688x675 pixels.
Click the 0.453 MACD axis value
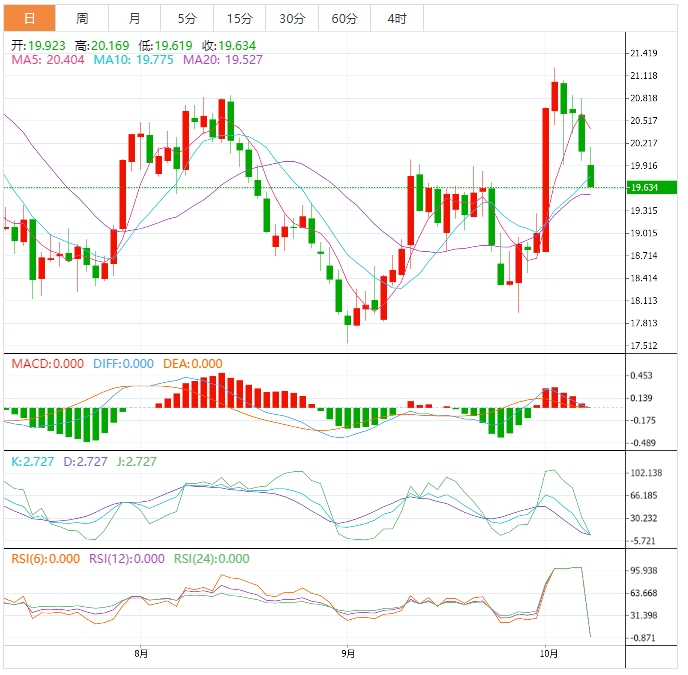pos(641,376)
